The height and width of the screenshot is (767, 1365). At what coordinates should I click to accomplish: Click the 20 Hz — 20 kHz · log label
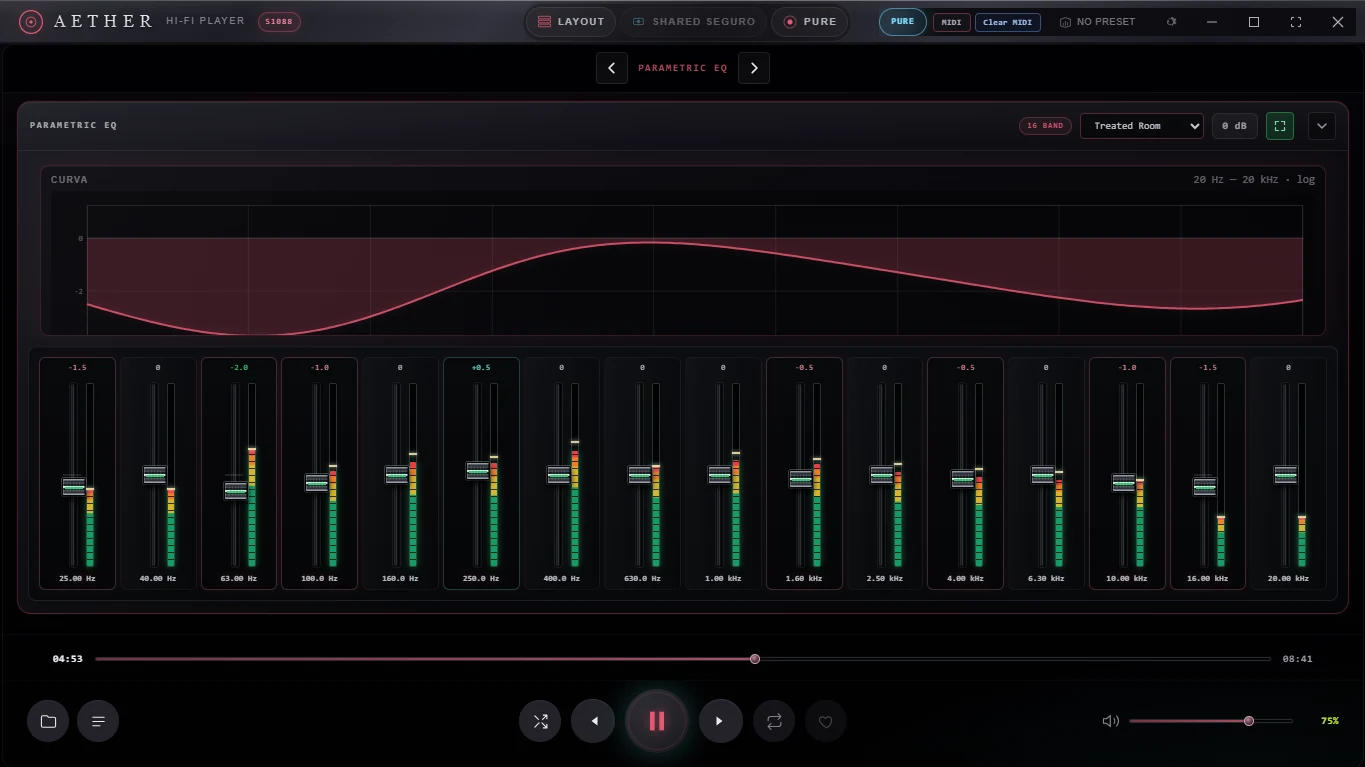[x=1254, y=180]
